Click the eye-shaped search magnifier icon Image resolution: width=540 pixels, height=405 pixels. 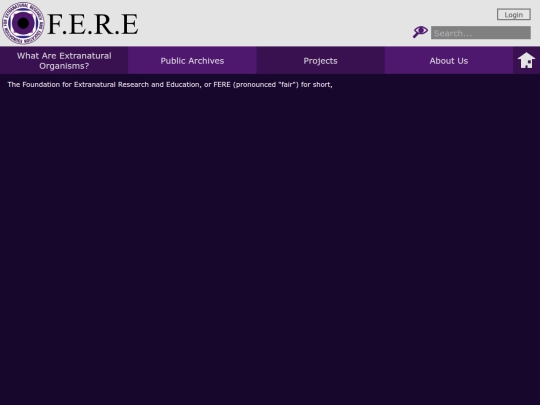tap(420, 32)
